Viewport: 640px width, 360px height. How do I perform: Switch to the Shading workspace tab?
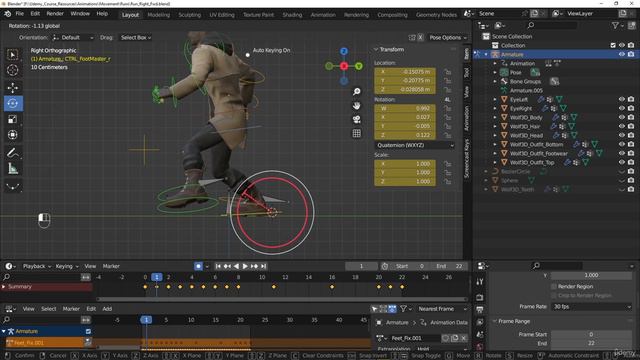pyautogui.click(x=292, y=15)
